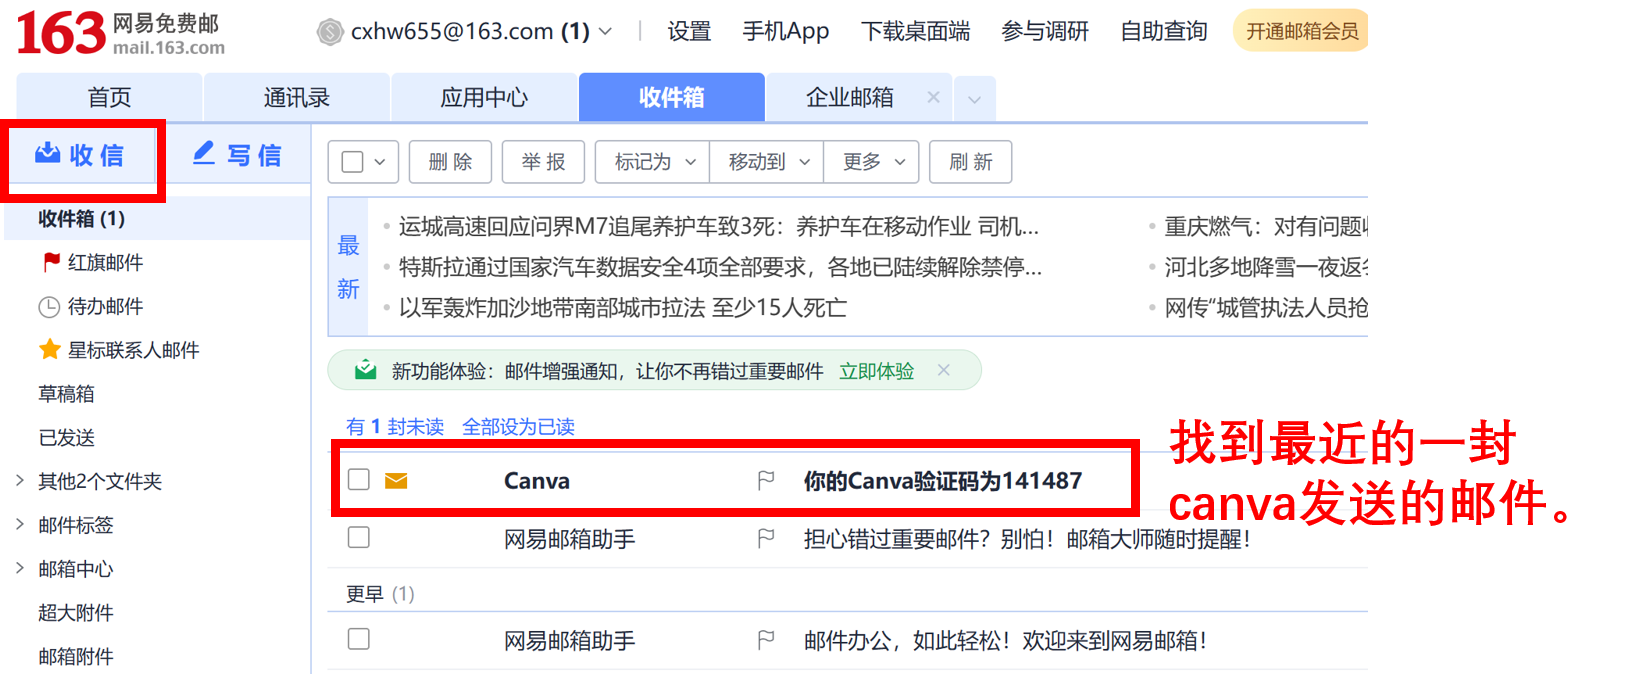The image size is (1628, 674).
Task: Check the select-all checkbox in toolbar
Action: (352, 162)
